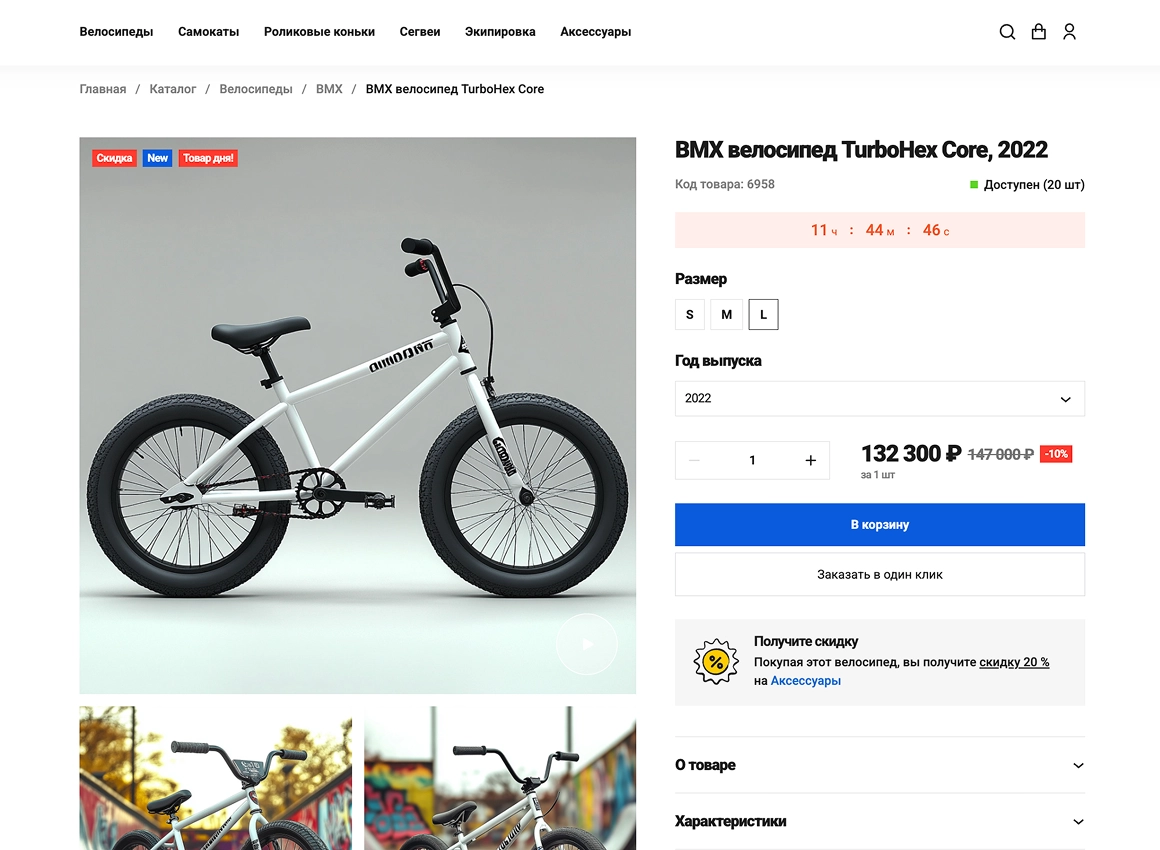Image resolution: width=1160 pixels, height=850 pixels.
Task: Select size M
Action: click(727, 314)
